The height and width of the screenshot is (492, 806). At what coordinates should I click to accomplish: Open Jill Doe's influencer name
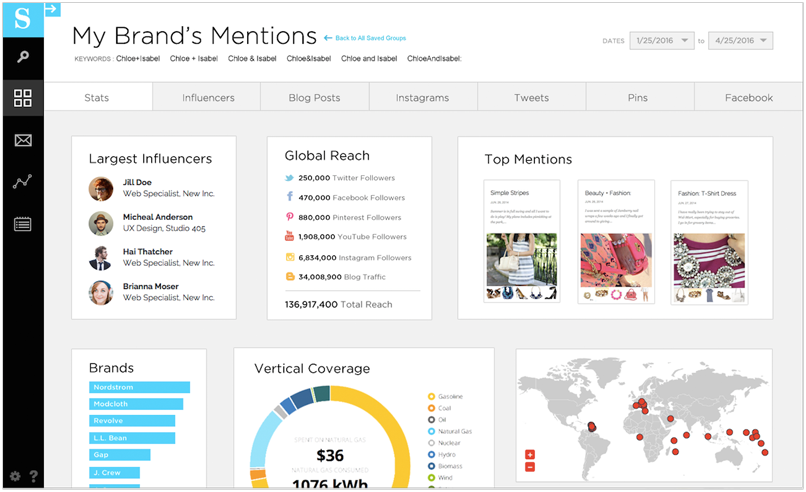137,182
